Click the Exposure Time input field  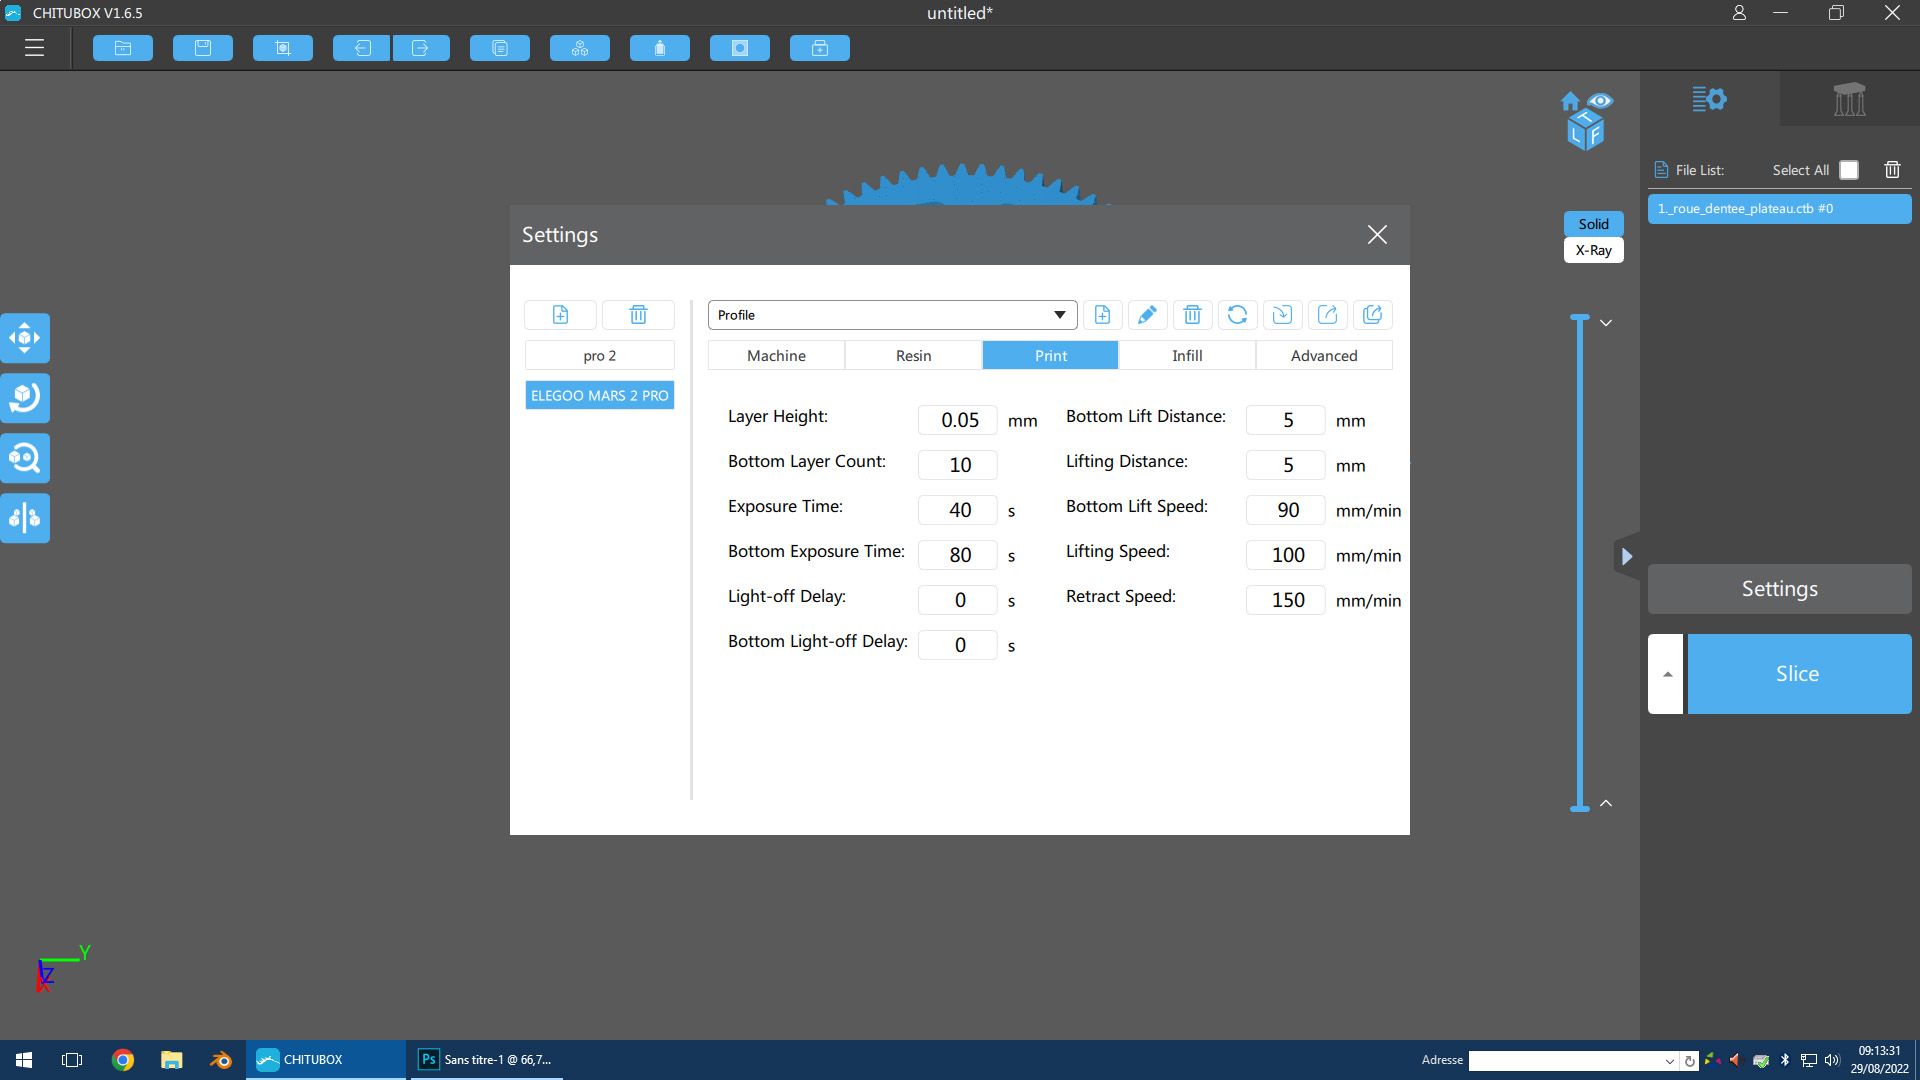click(x=958, y=510)
